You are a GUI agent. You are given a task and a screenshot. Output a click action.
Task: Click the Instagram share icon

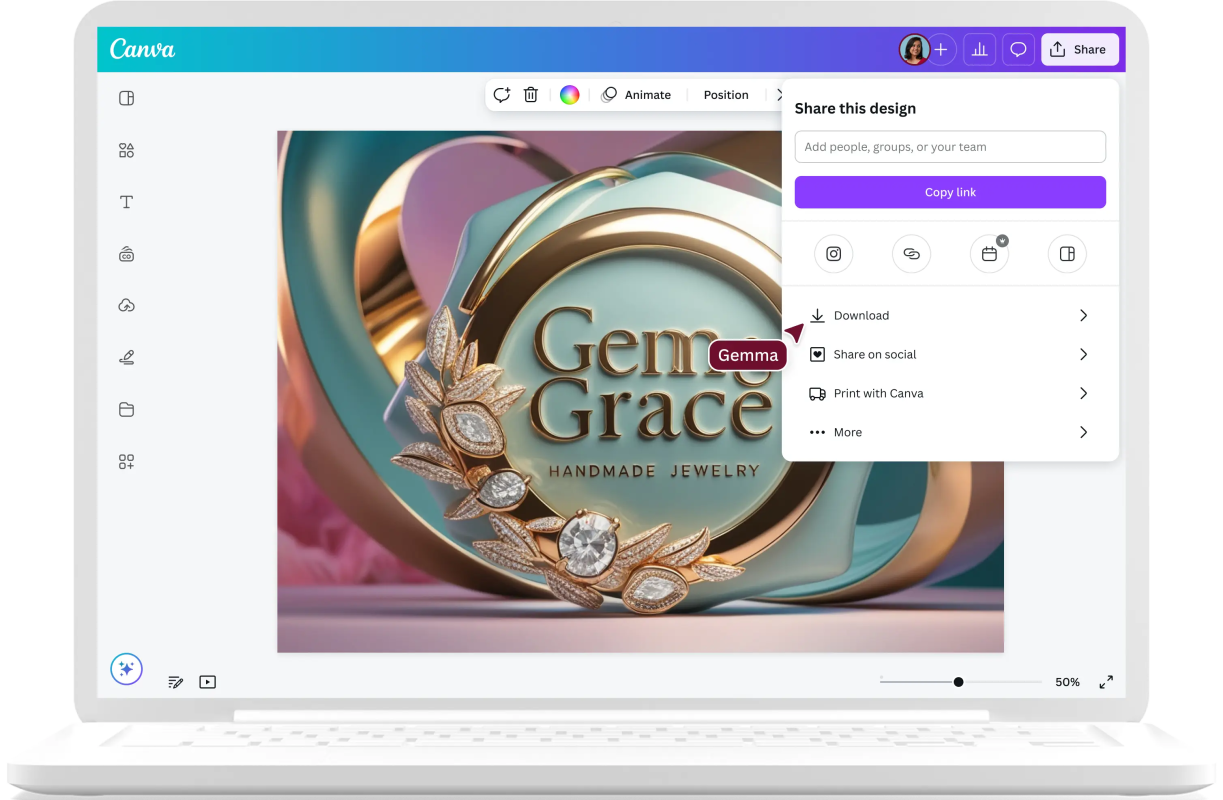(833, 254)
